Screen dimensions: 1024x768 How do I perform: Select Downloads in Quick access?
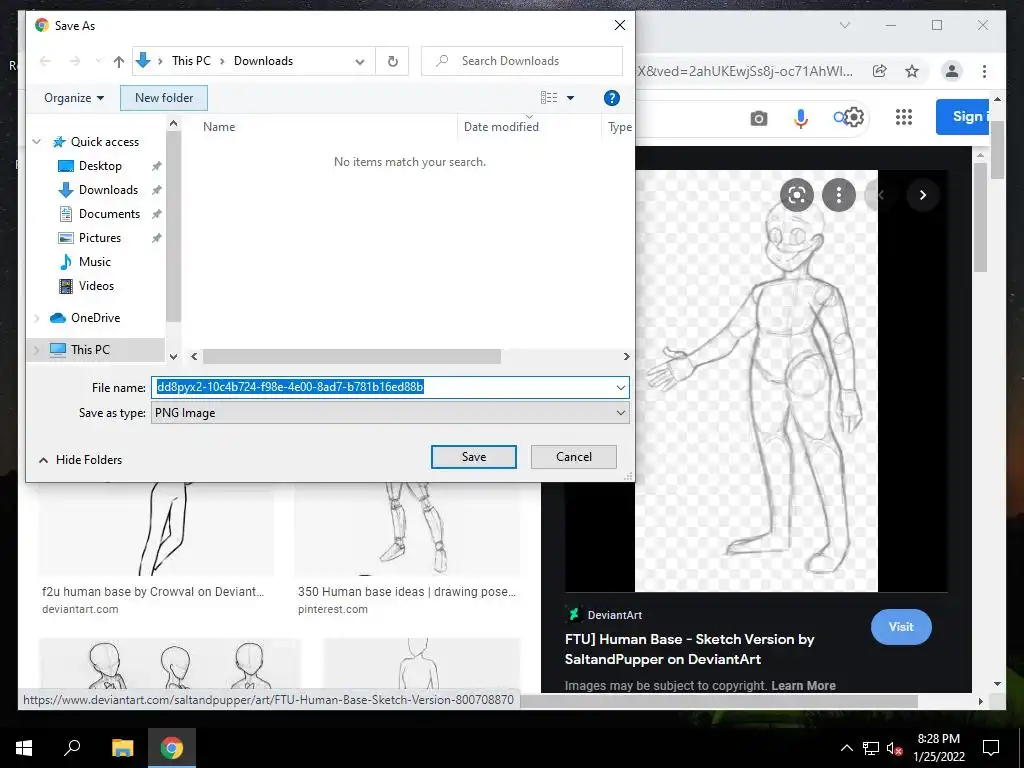pyautogui.click(x=108, y=190)
